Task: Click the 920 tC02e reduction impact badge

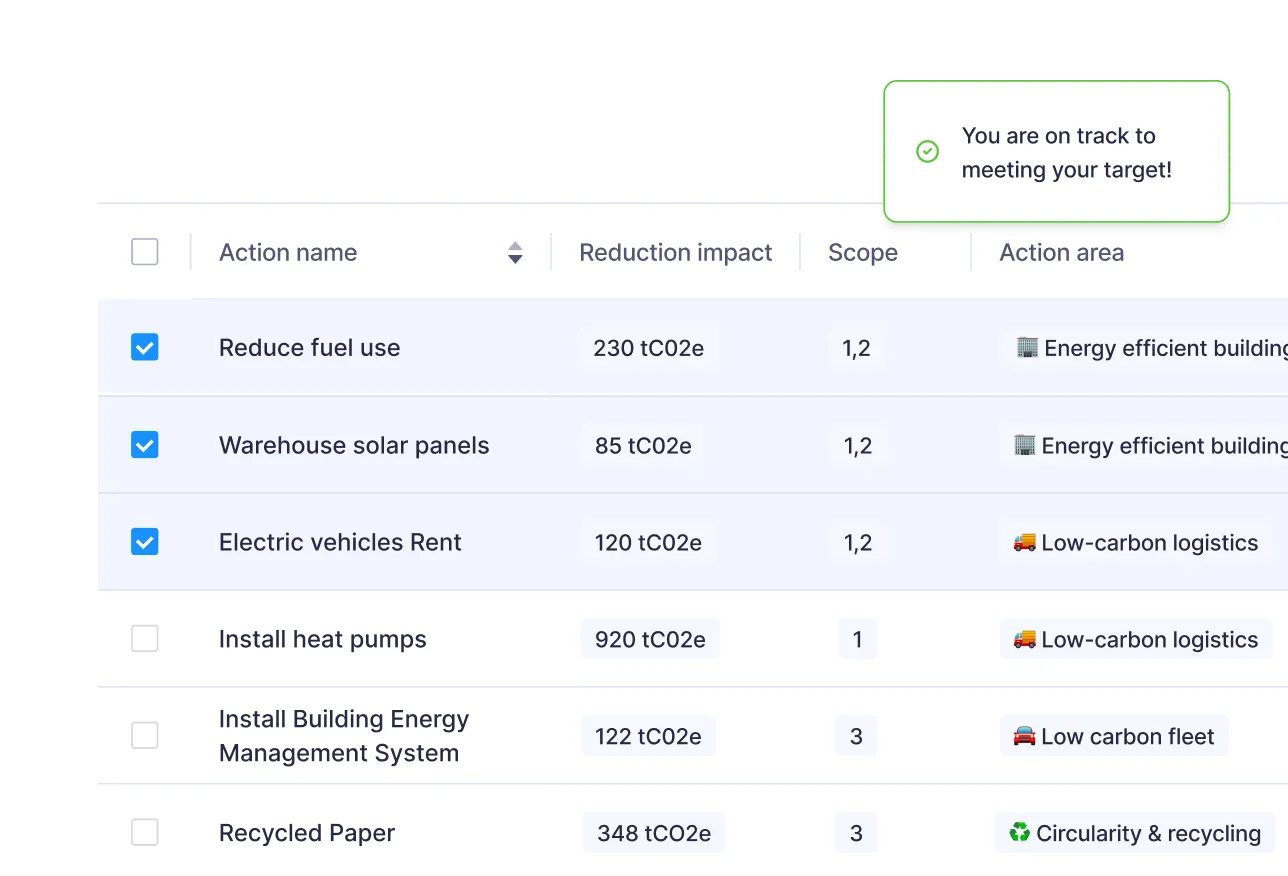Action: coord(649,639)
